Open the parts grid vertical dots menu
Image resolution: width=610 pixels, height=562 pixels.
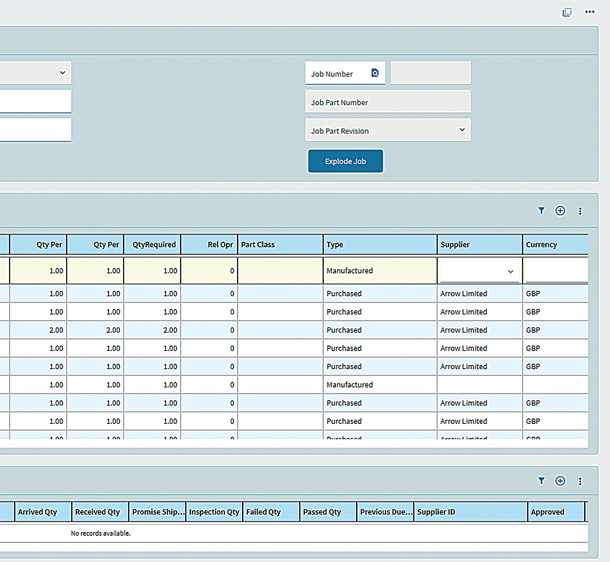(x=580, y=211)
